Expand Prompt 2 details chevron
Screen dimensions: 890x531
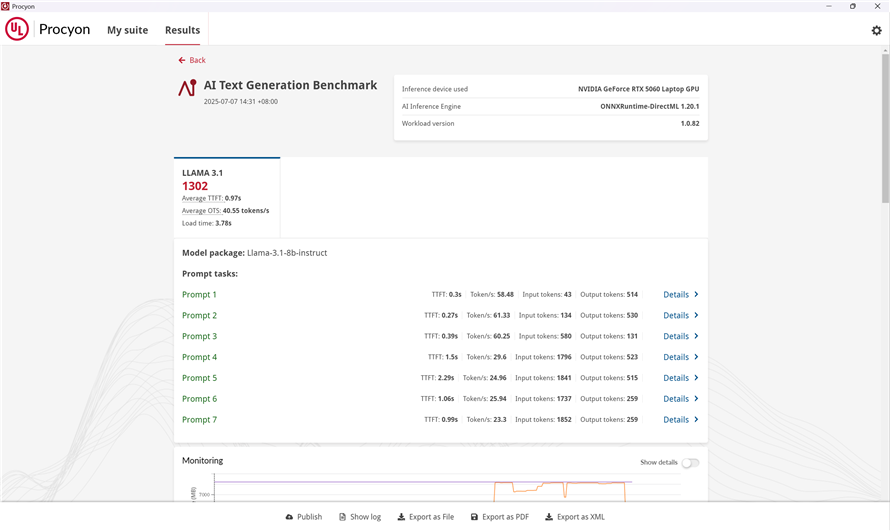click(x=696, y=315)
